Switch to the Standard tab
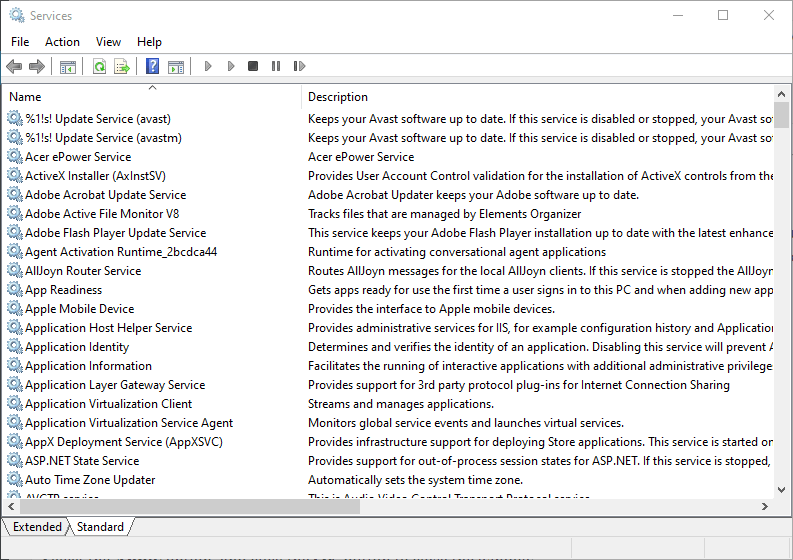The height and width of the screenshot is (560, 793). point(100,527)
